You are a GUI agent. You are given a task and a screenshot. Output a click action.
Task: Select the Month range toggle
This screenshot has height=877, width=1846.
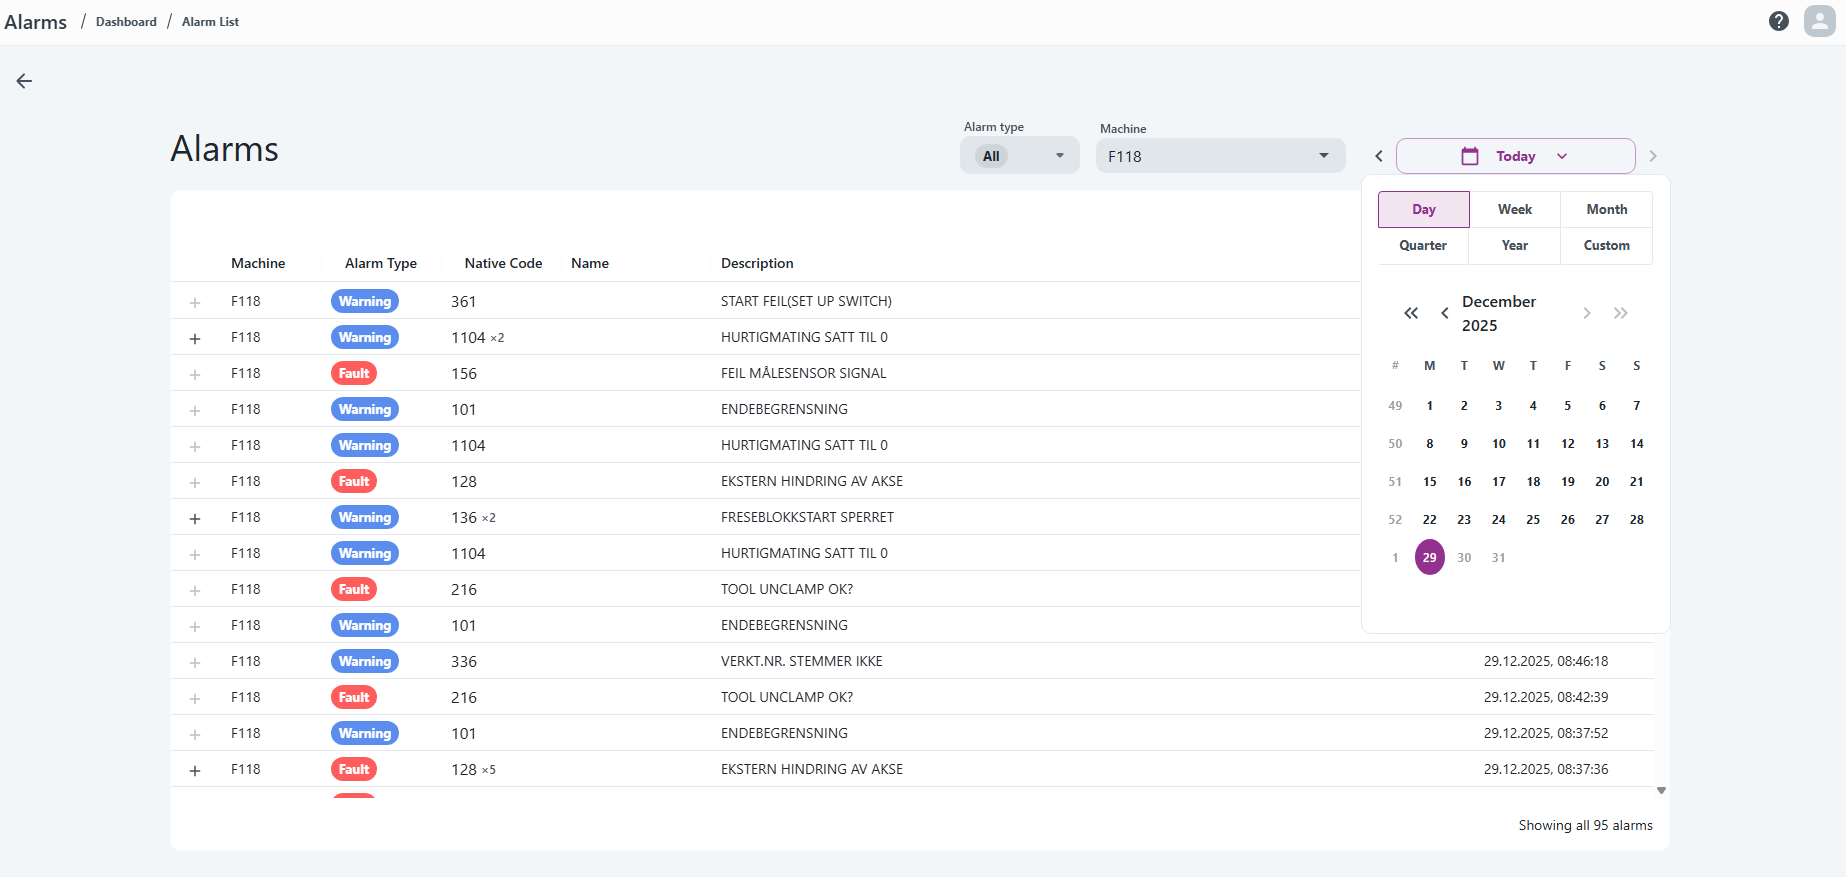pyautogui.click(x=1606, y=209)
